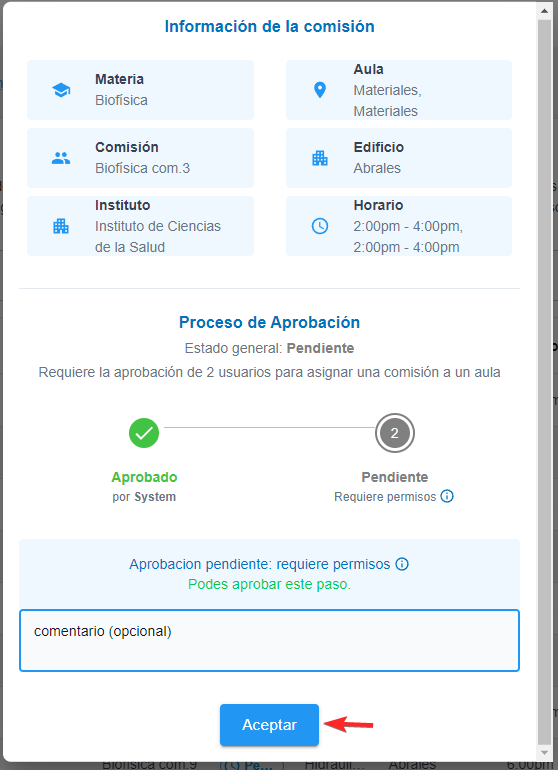Click the Aceptar button
Image resolution: width=558 pixels, height=770 pixels.
point(269,725)
